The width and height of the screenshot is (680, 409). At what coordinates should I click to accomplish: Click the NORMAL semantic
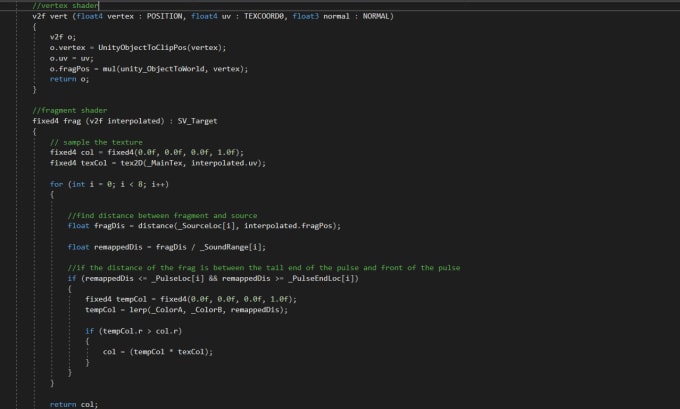coord(376,16)
